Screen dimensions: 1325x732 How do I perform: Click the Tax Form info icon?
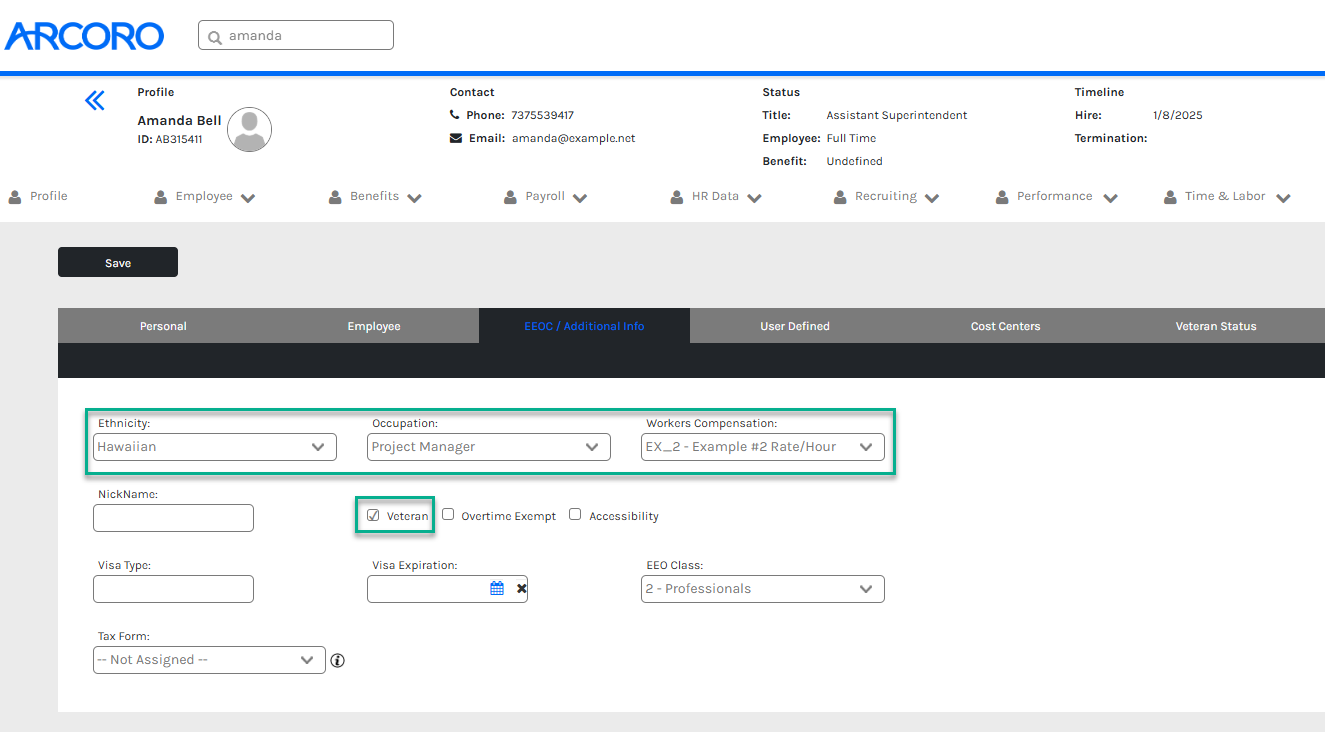pyautogui.click(x=338, y=660)
